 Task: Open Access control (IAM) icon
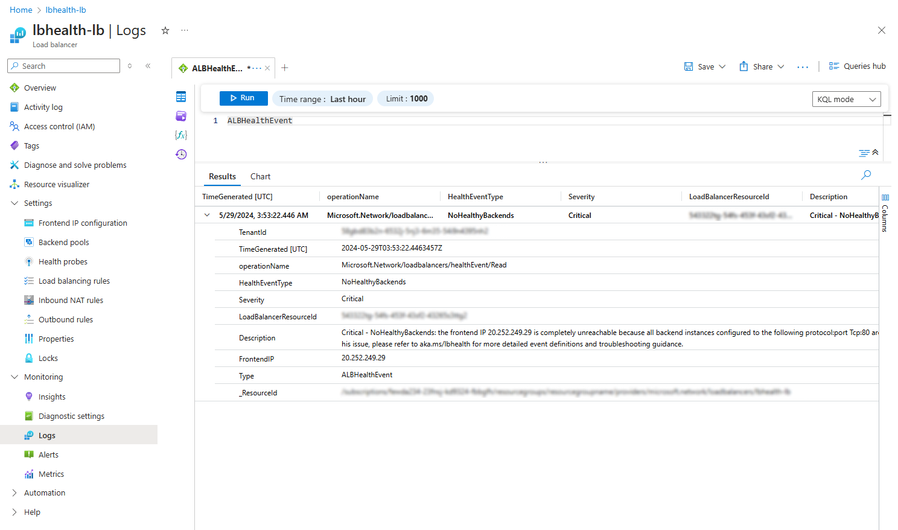point(14,126)
